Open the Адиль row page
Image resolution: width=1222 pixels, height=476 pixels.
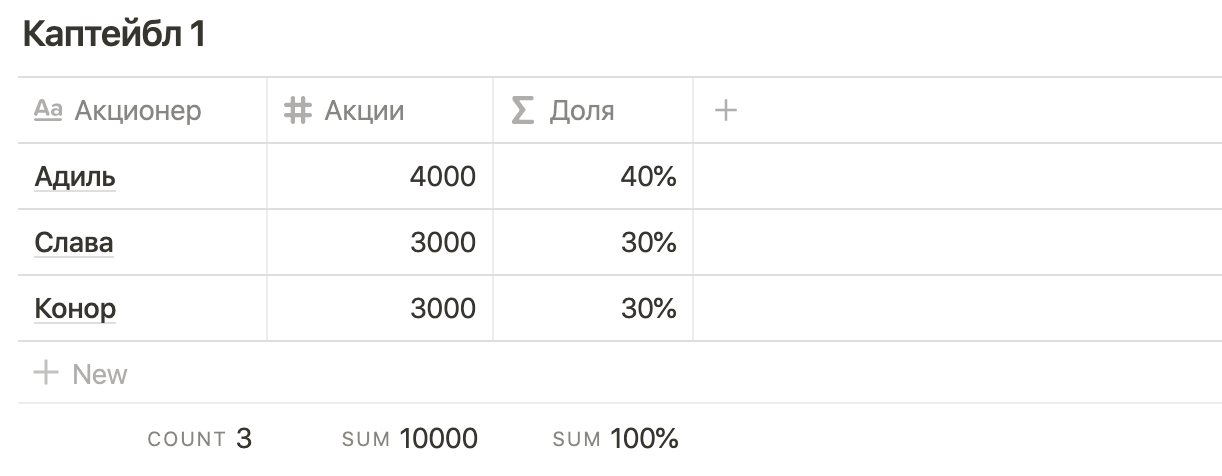(x=75, y=177)
